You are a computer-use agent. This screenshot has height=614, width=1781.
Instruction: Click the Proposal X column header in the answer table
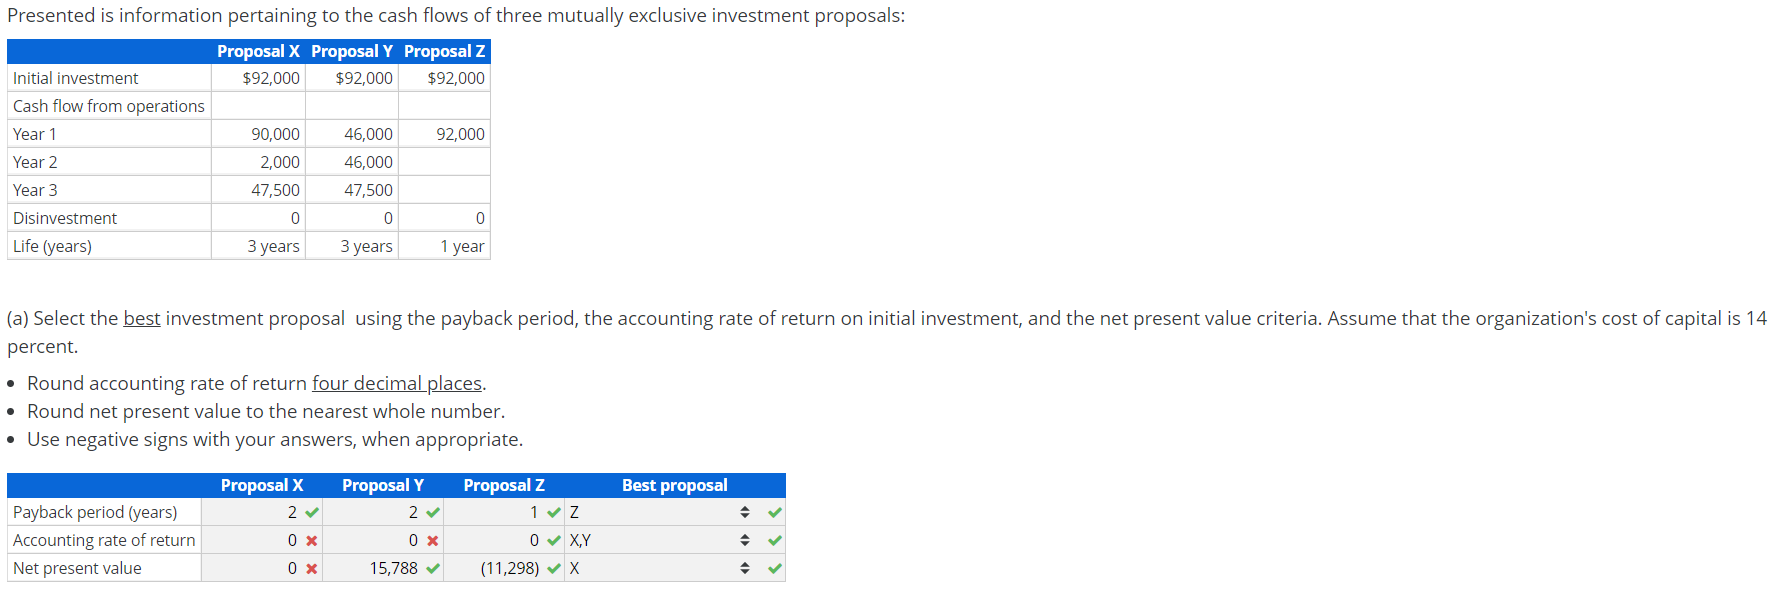pos(262,485)
